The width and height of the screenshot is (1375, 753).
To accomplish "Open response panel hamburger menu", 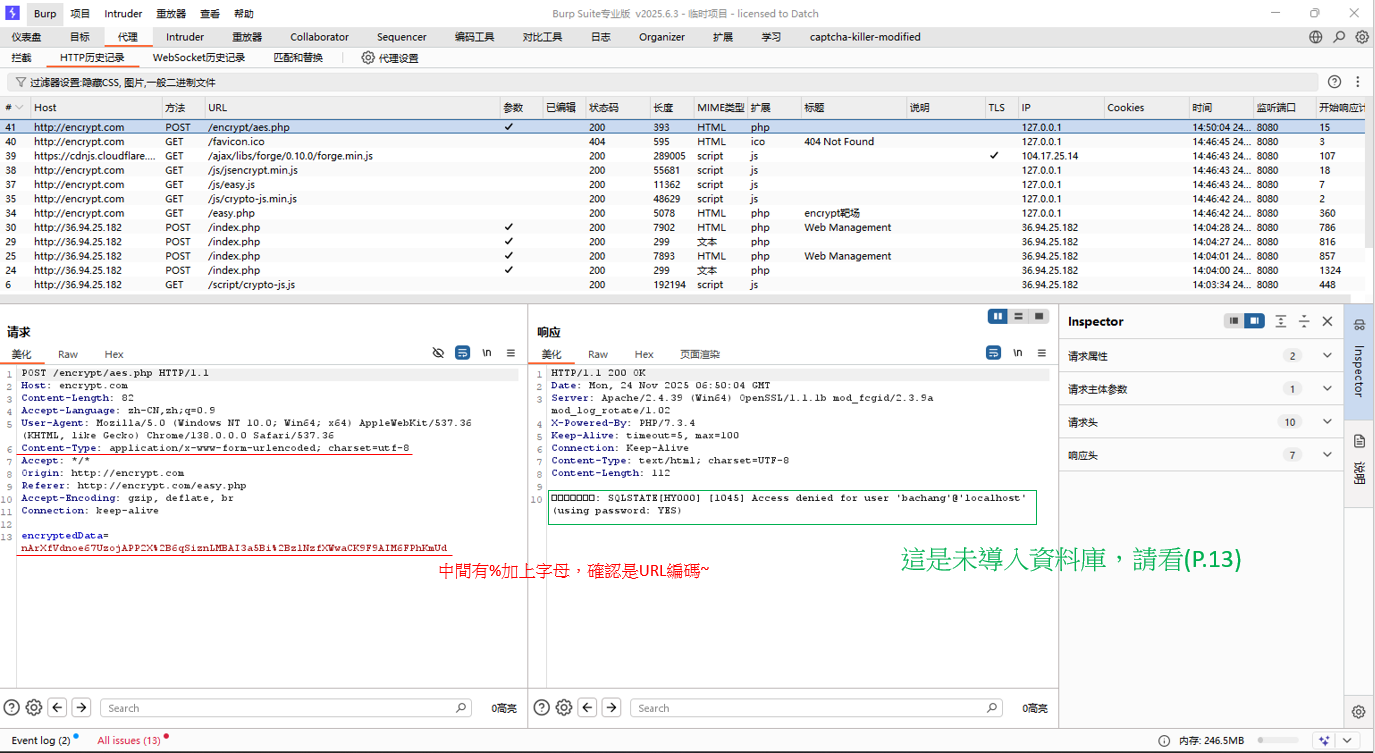I will pos(1041,353).
